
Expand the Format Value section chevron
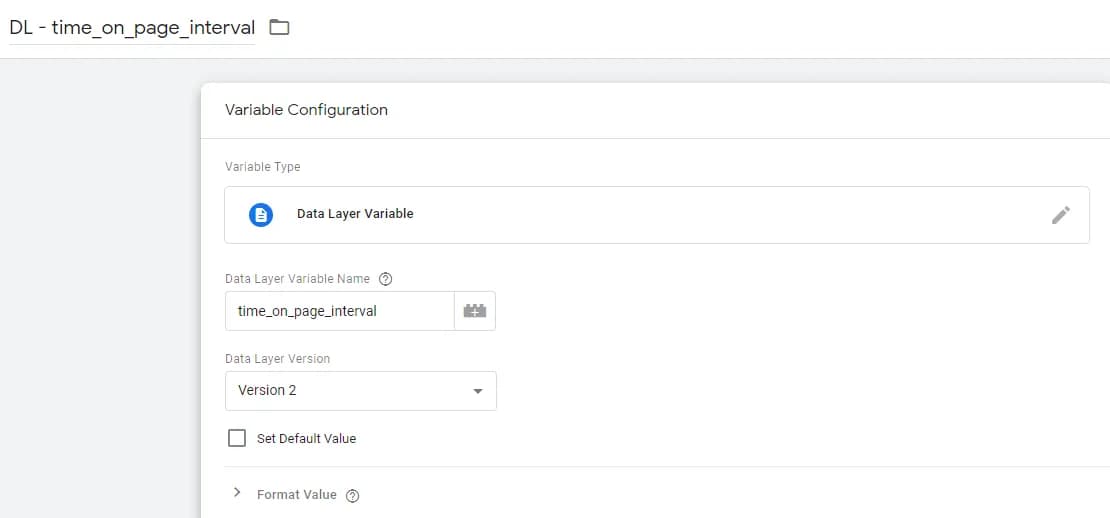pos(237,493)
